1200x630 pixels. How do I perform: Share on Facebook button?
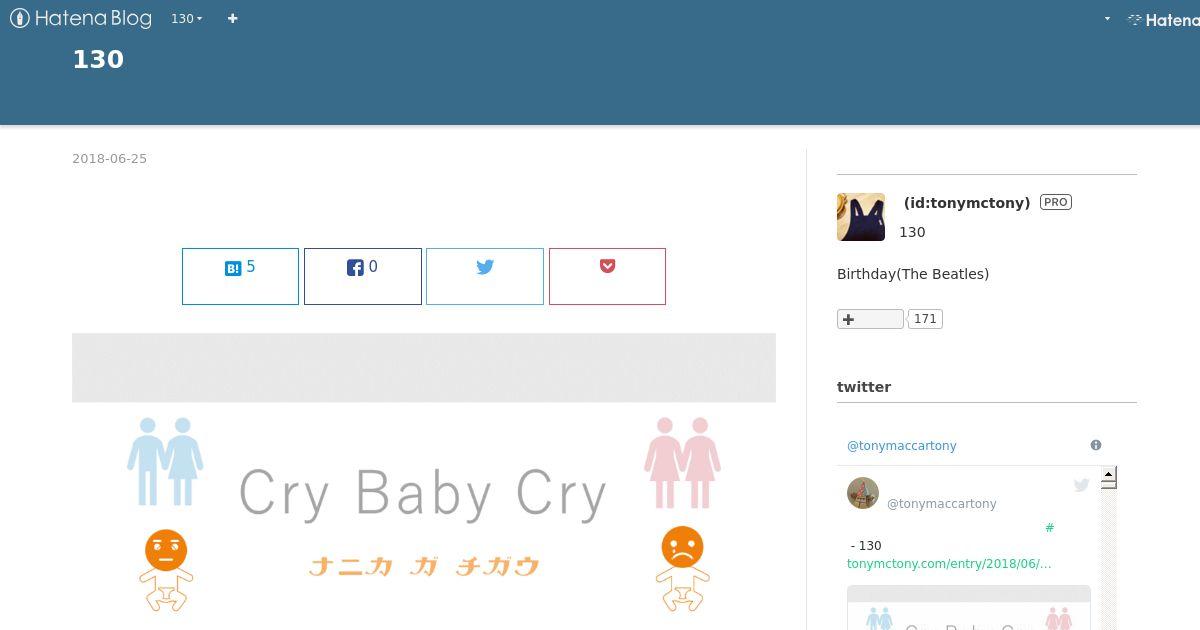[363, 276]
